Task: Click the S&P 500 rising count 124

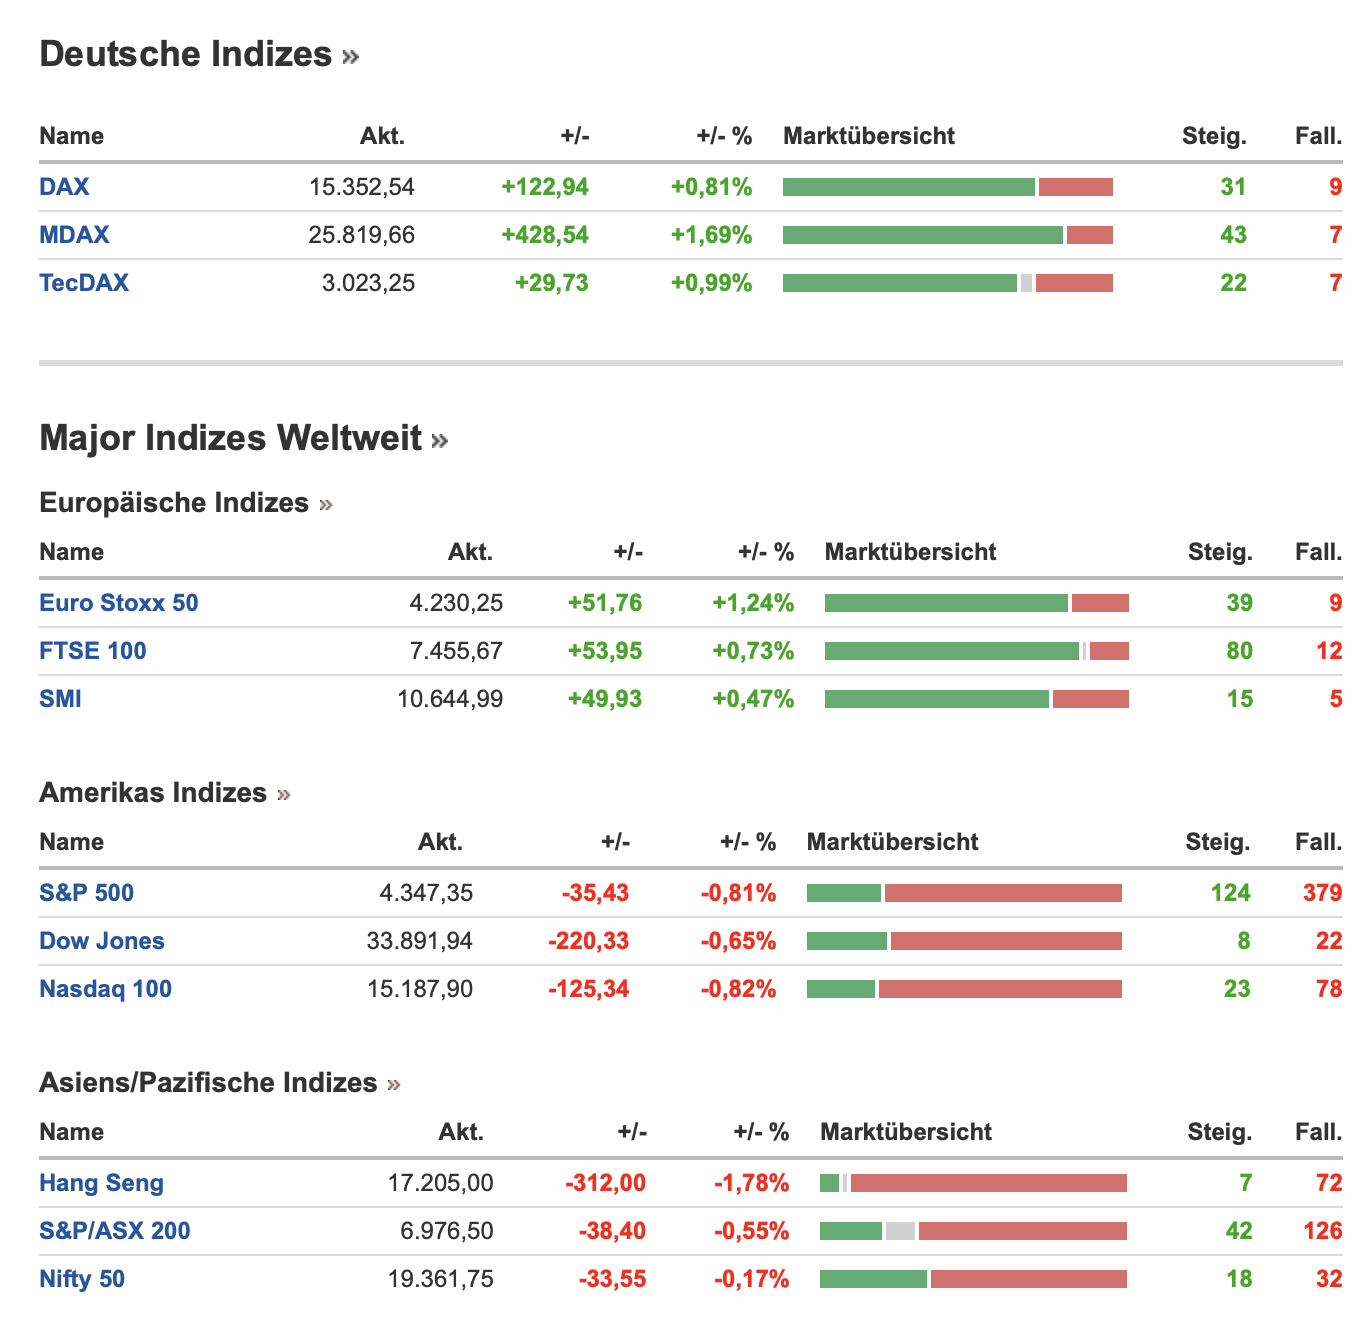Action: click(1230, 893)
